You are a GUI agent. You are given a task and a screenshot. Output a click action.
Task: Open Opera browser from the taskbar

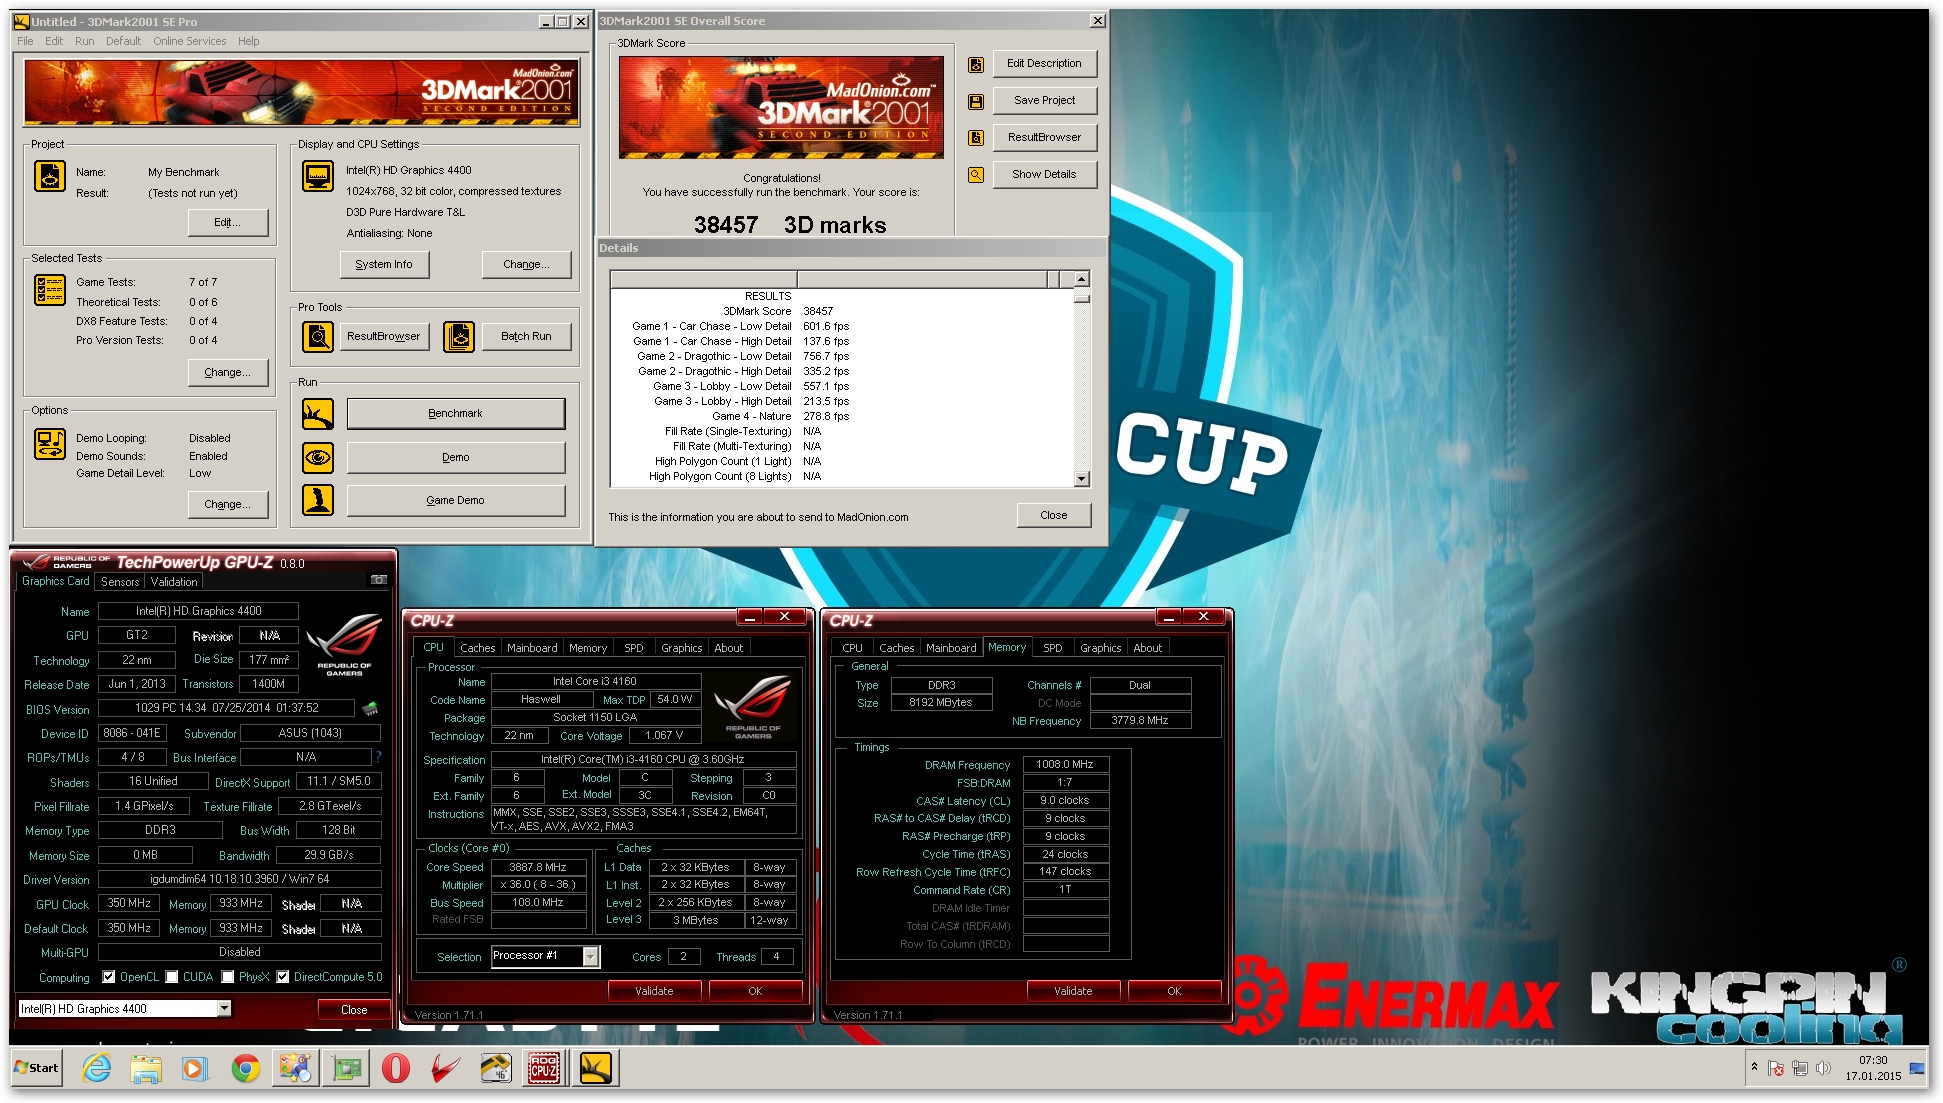(396, 1069)
